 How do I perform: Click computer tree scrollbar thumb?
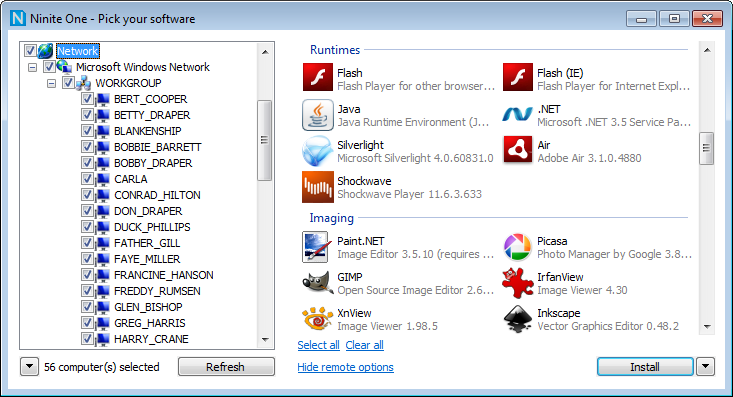point(265,140)
